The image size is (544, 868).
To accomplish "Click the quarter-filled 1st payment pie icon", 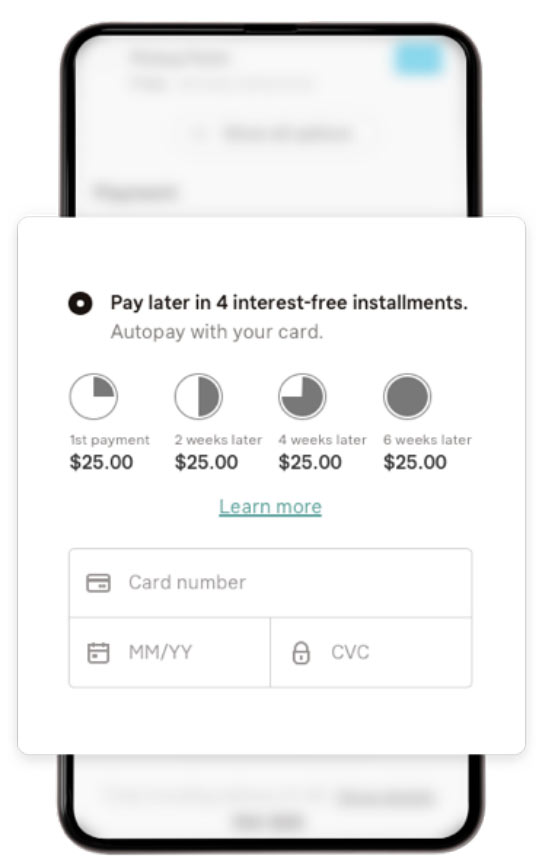I will point(94,396).
